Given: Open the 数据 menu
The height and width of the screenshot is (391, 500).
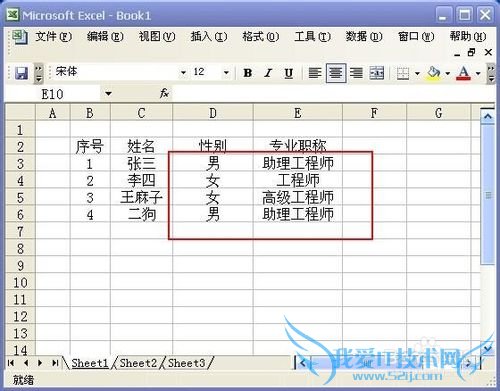Looking at the screenshot, I should click(x=364, y=36).
